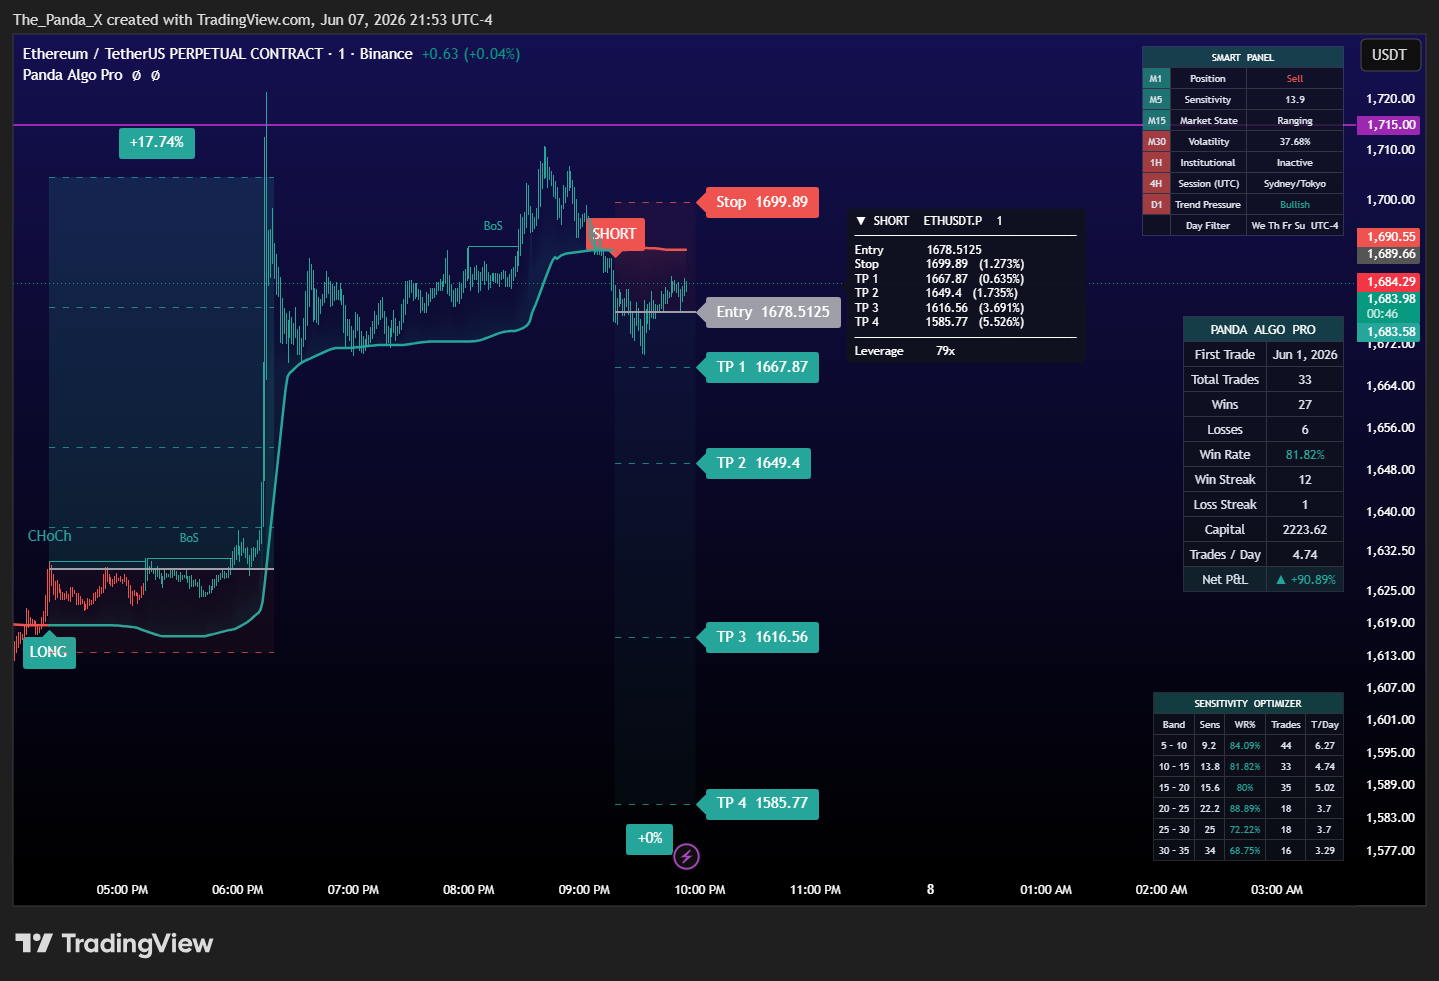
Task: Click the Market State value Ranging
Action: click(1295, 121)
